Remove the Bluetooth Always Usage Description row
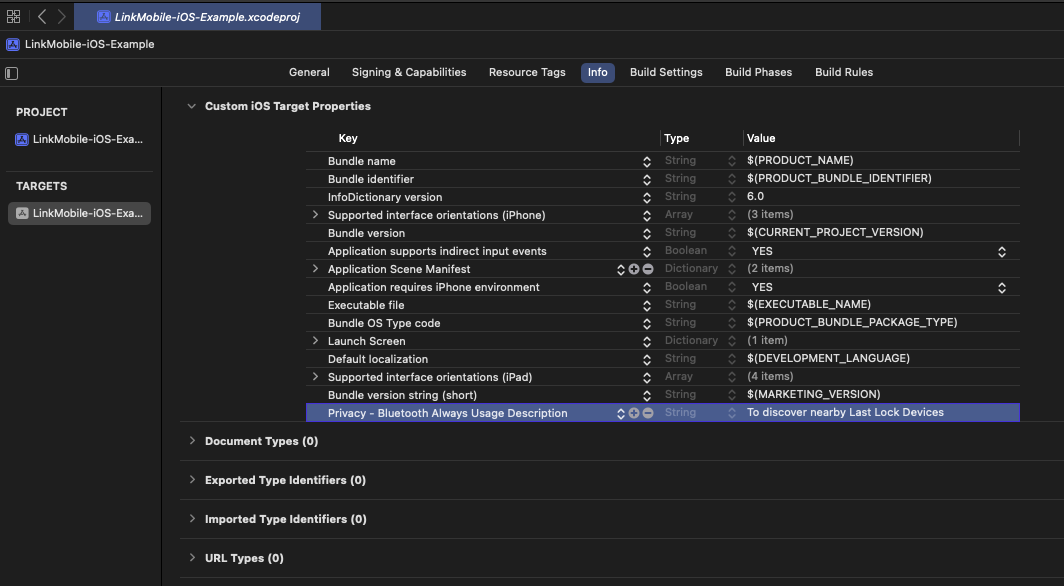 click(648, 413)
